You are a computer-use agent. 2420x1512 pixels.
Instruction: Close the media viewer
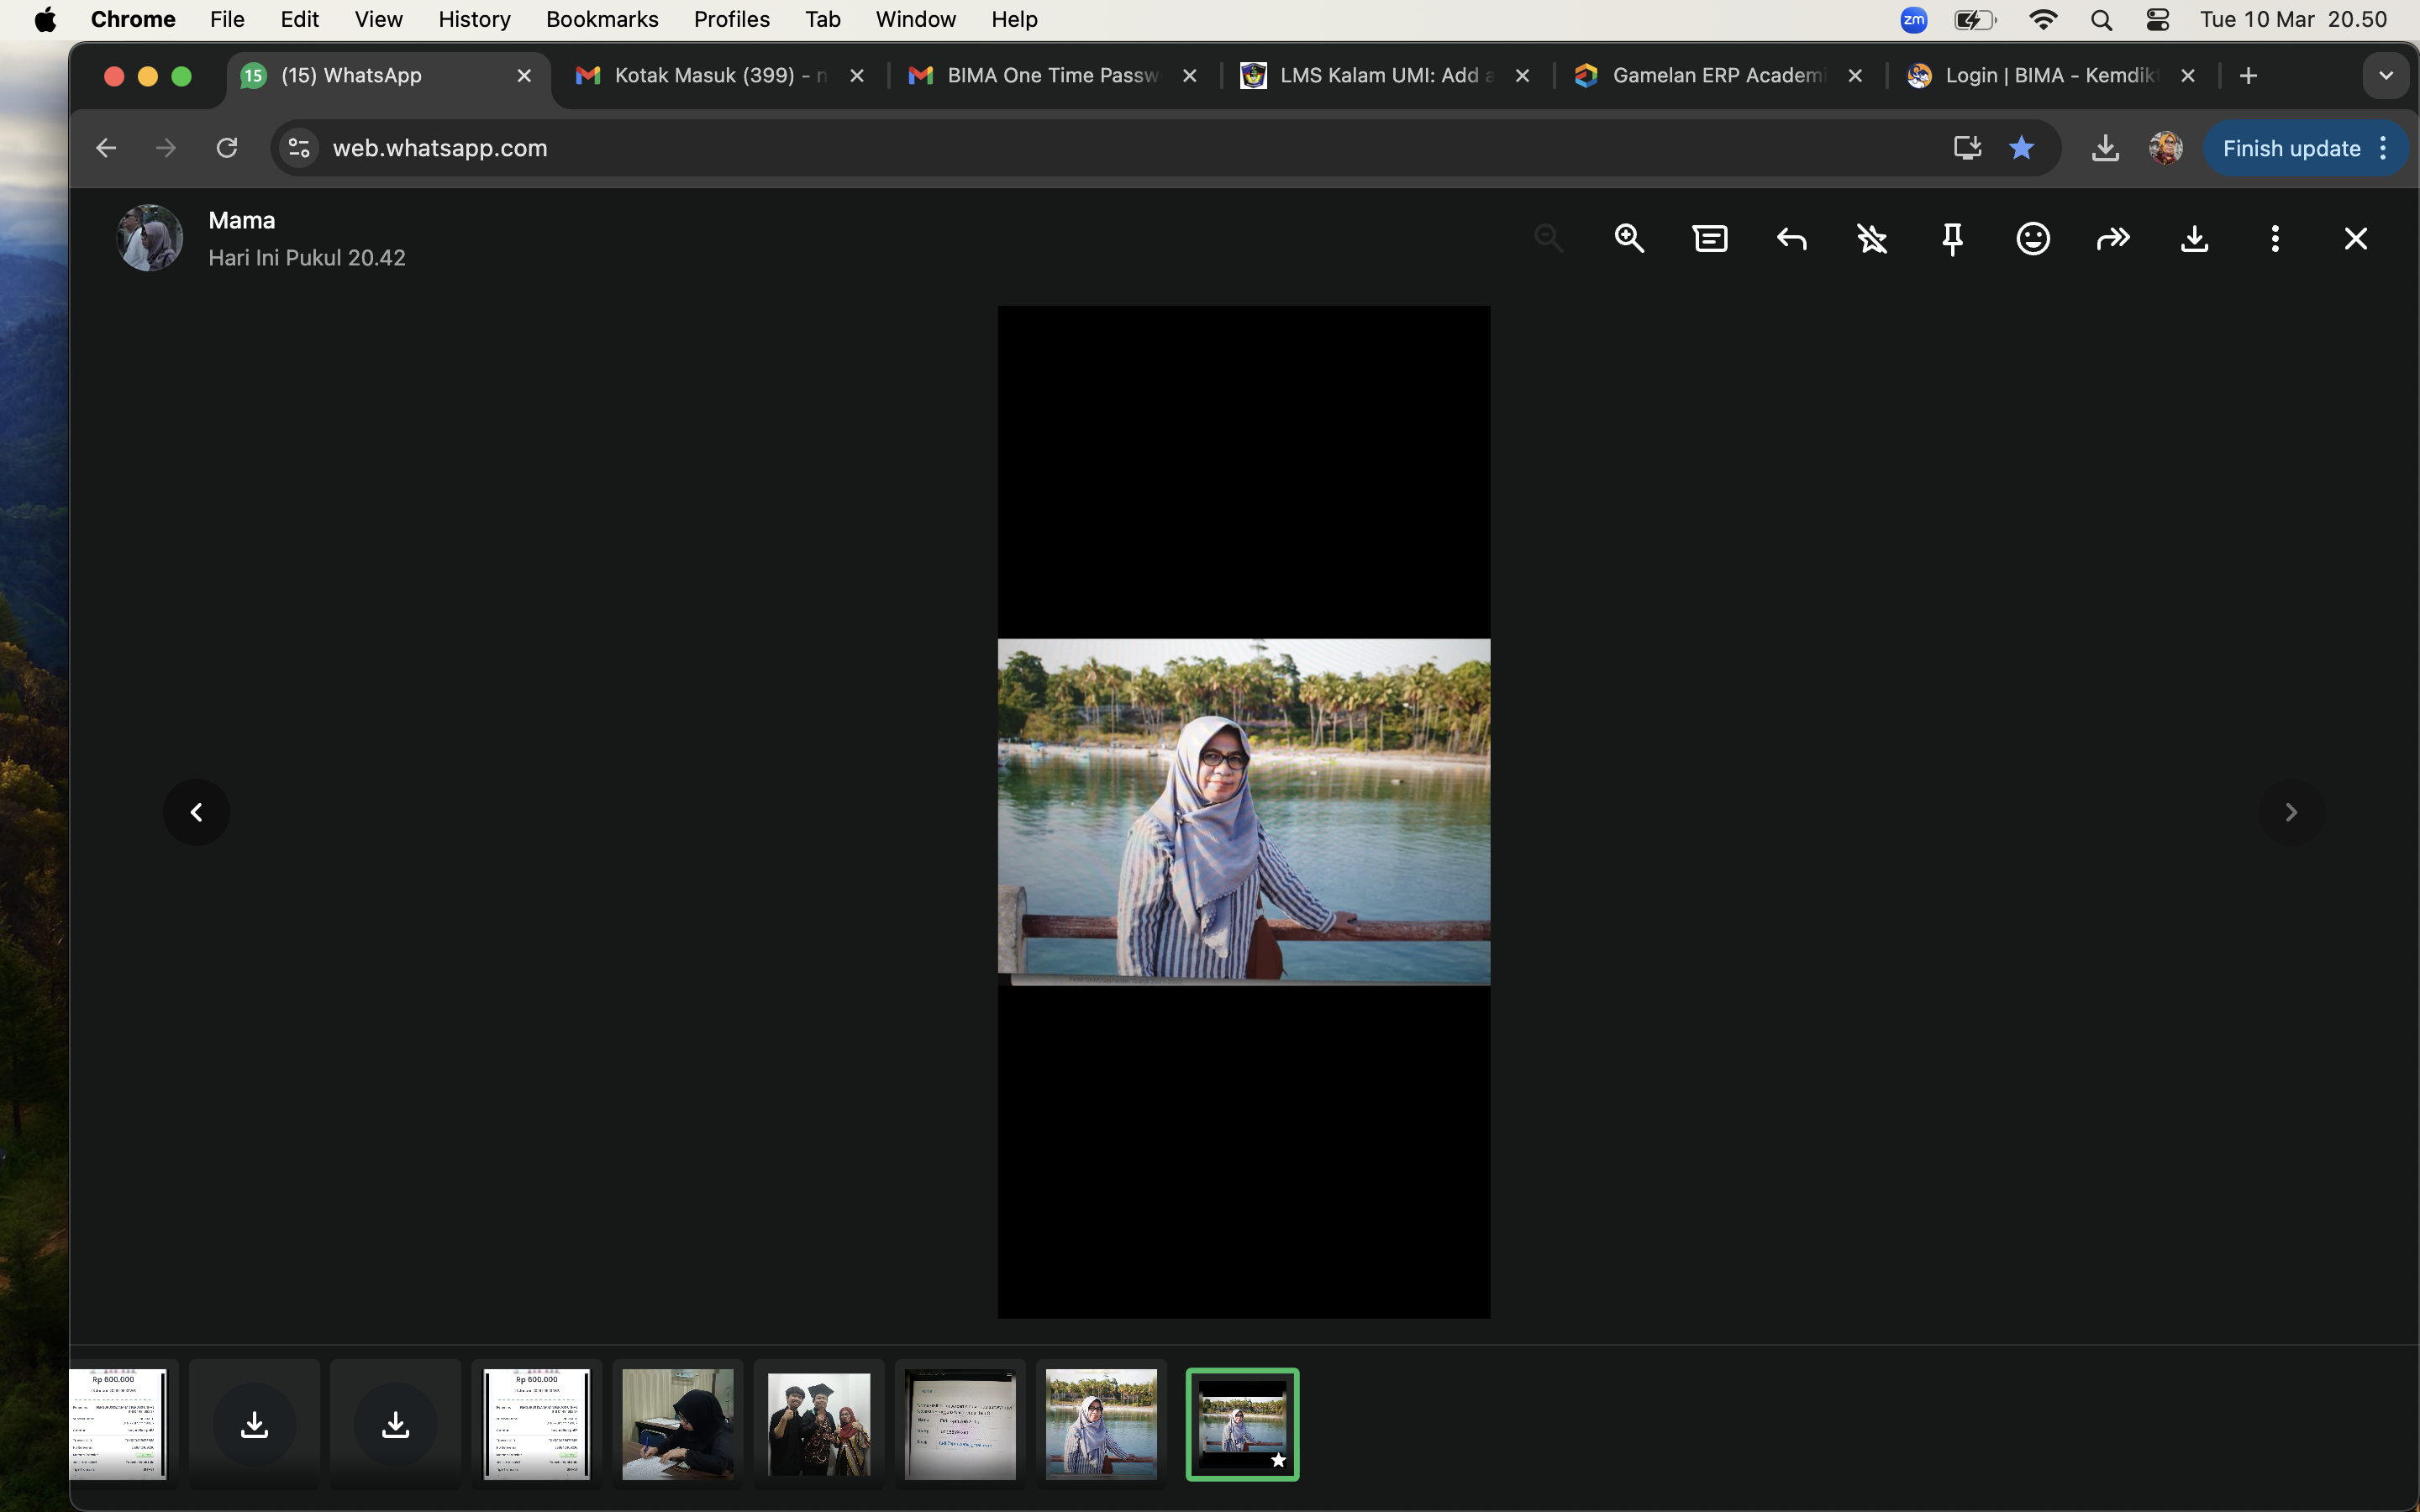(x=2356, y=238)
